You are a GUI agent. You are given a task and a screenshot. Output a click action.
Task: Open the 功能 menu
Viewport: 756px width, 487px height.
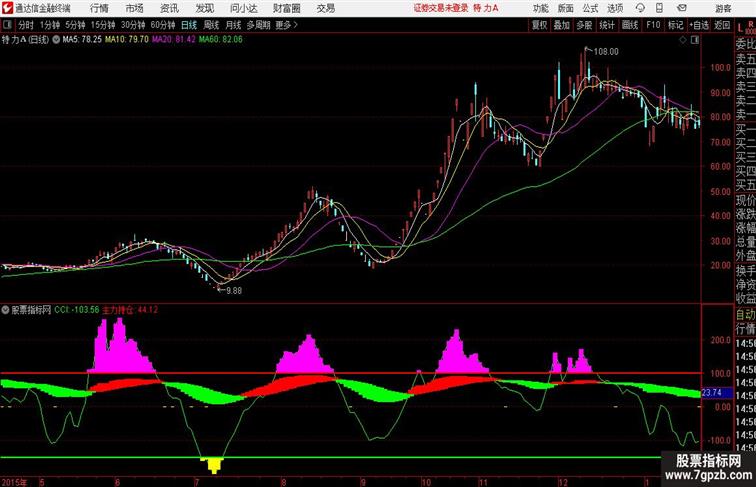click(x=541, y=8)
